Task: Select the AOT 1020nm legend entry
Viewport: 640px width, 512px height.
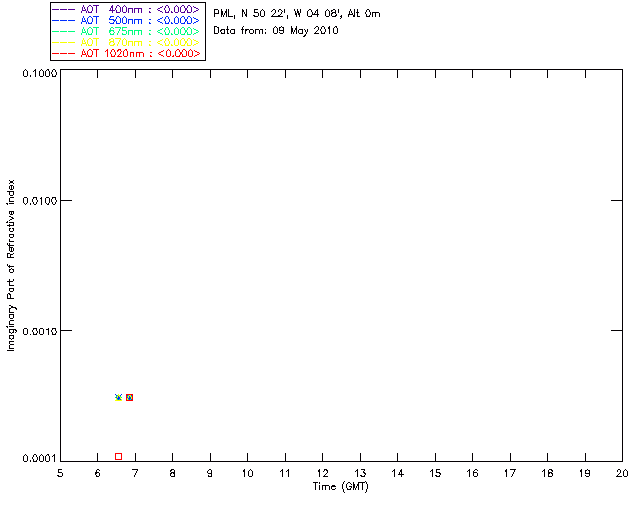Action: coord(126,53)
